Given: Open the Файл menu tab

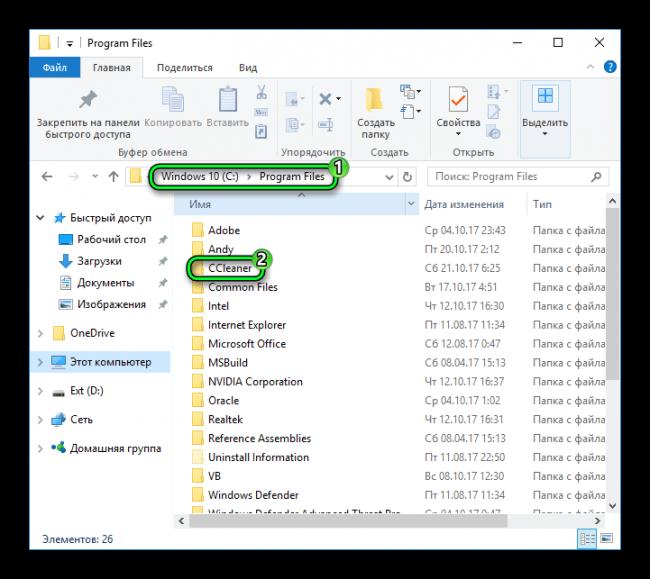Looking at the screenshot, I should pyautogui.click(x=56, y=67).
